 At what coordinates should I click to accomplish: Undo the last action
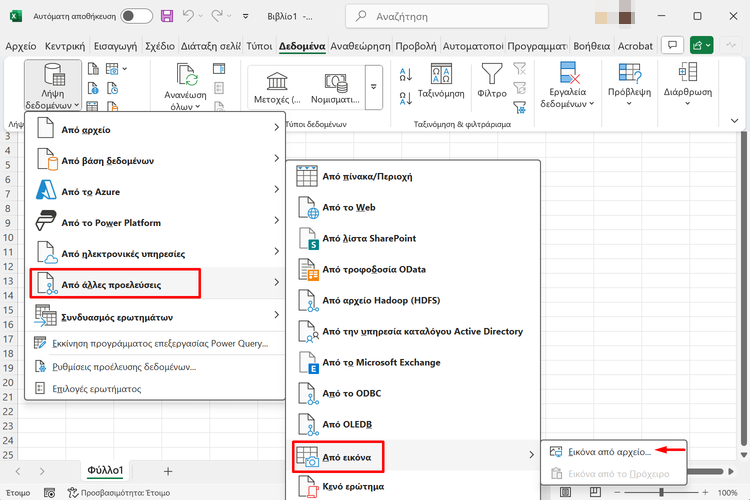point(188,16)
